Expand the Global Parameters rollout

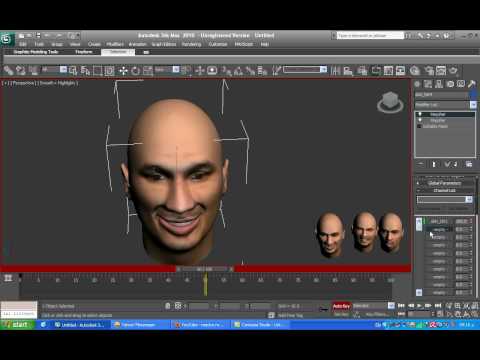coord(445,183)
